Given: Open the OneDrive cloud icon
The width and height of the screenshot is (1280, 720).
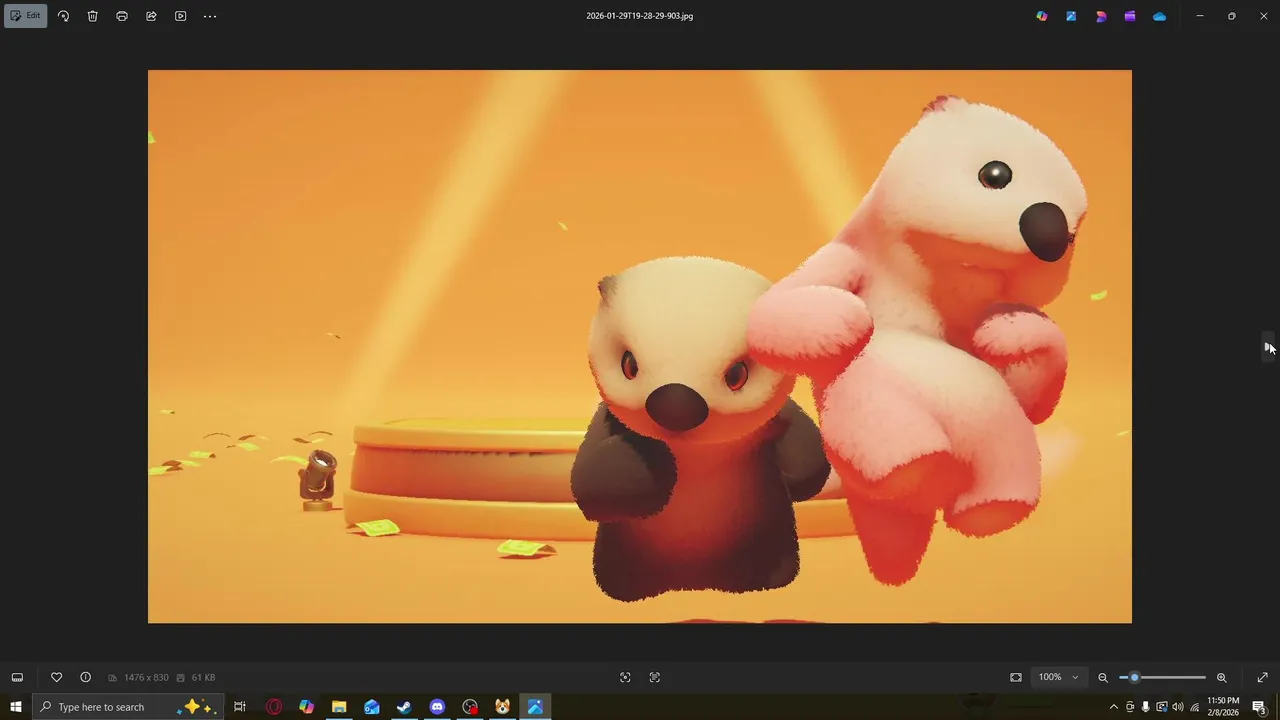Looking at the screenshot, I should point(1159,16).
